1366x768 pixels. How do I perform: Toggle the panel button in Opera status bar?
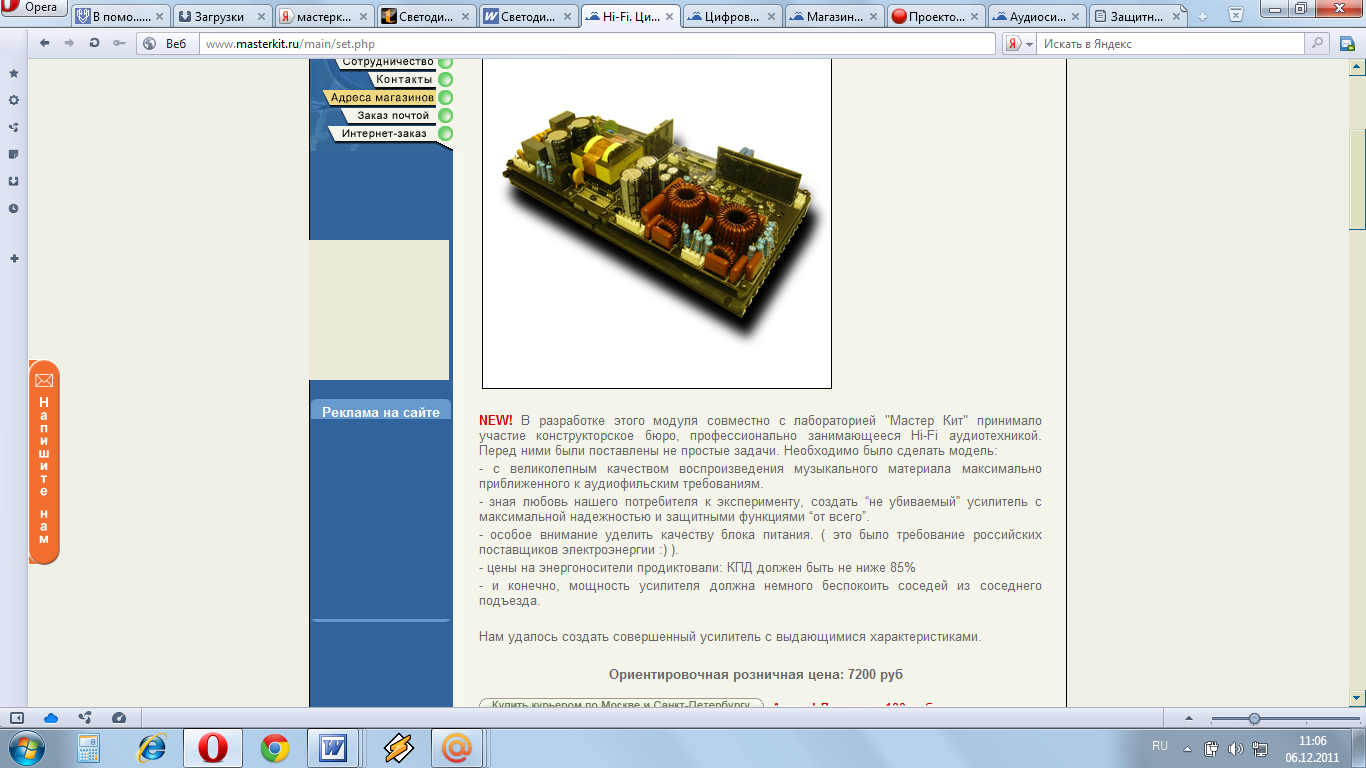pyautogui.click(x=17, y=718)
